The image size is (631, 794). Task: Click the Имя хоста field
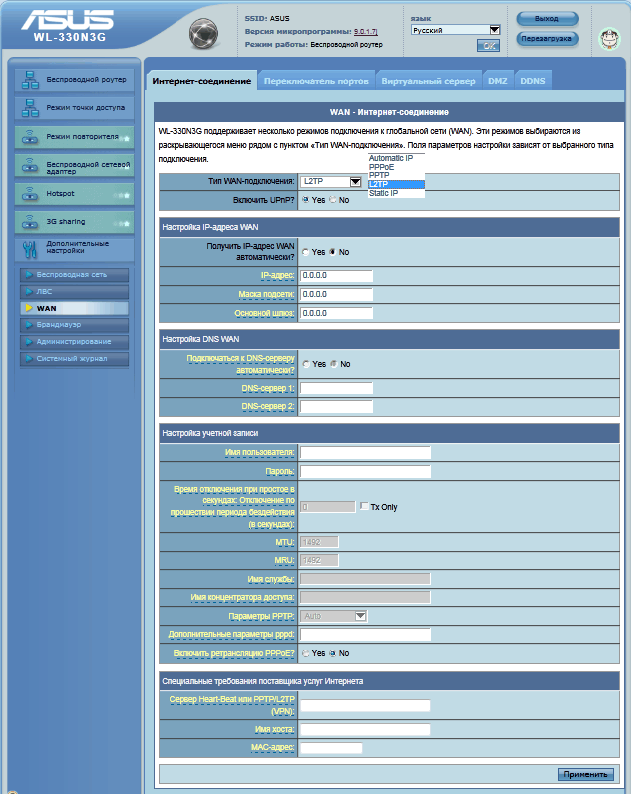365,729
